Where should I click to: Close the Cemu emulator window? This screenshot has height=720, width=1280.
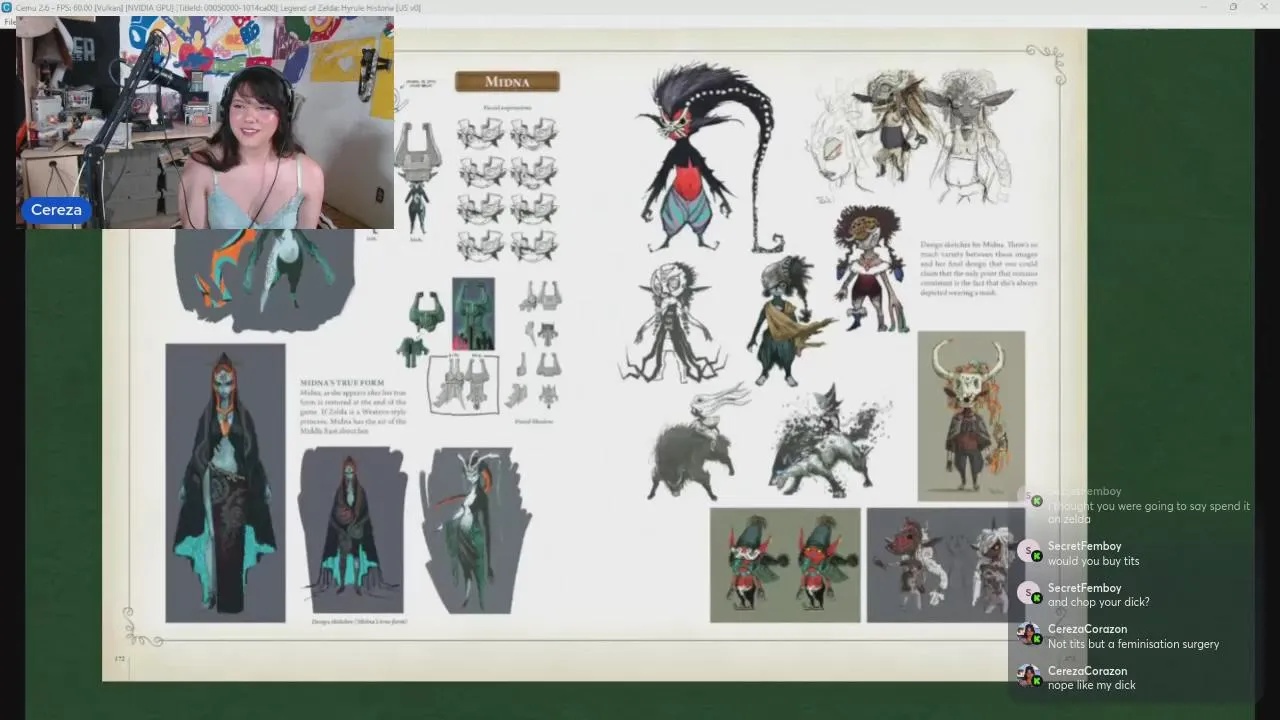click(1262, 7)
